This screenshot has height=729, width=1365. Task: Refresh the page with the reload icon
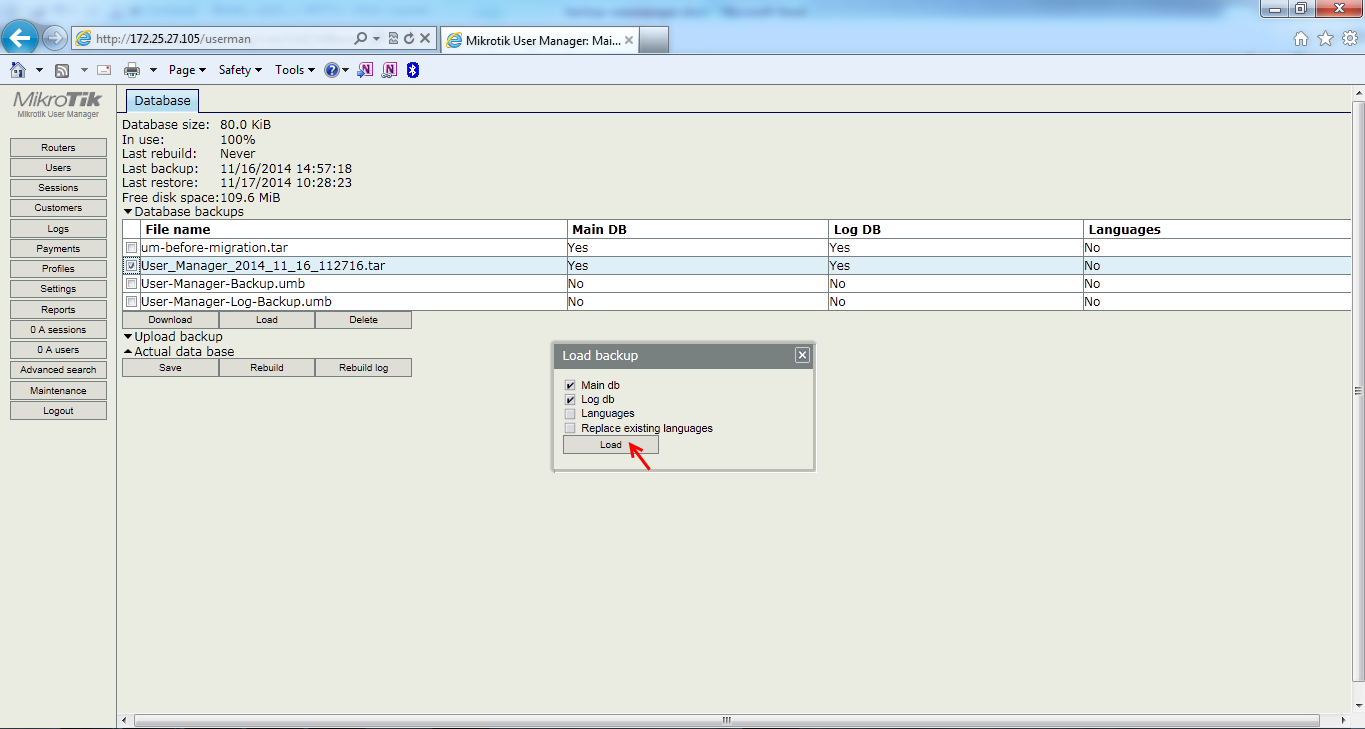click(409, 39)
